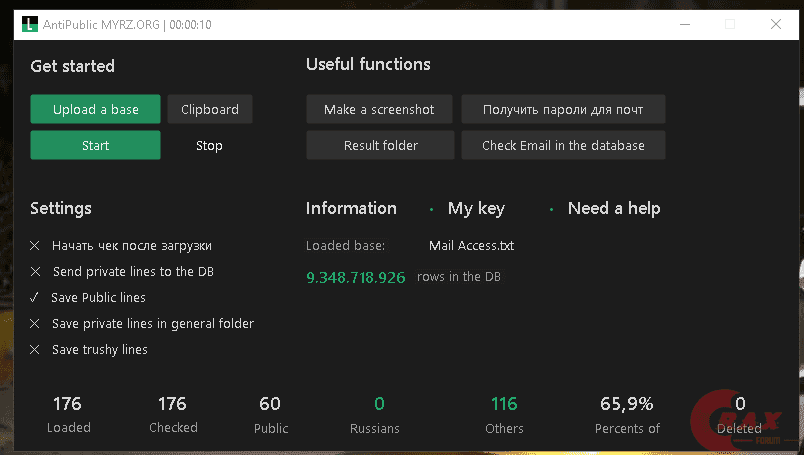Screen dimensions: 804x455
Task: Enable 'Save private lines in general folder'
Action: pos(35,324)
